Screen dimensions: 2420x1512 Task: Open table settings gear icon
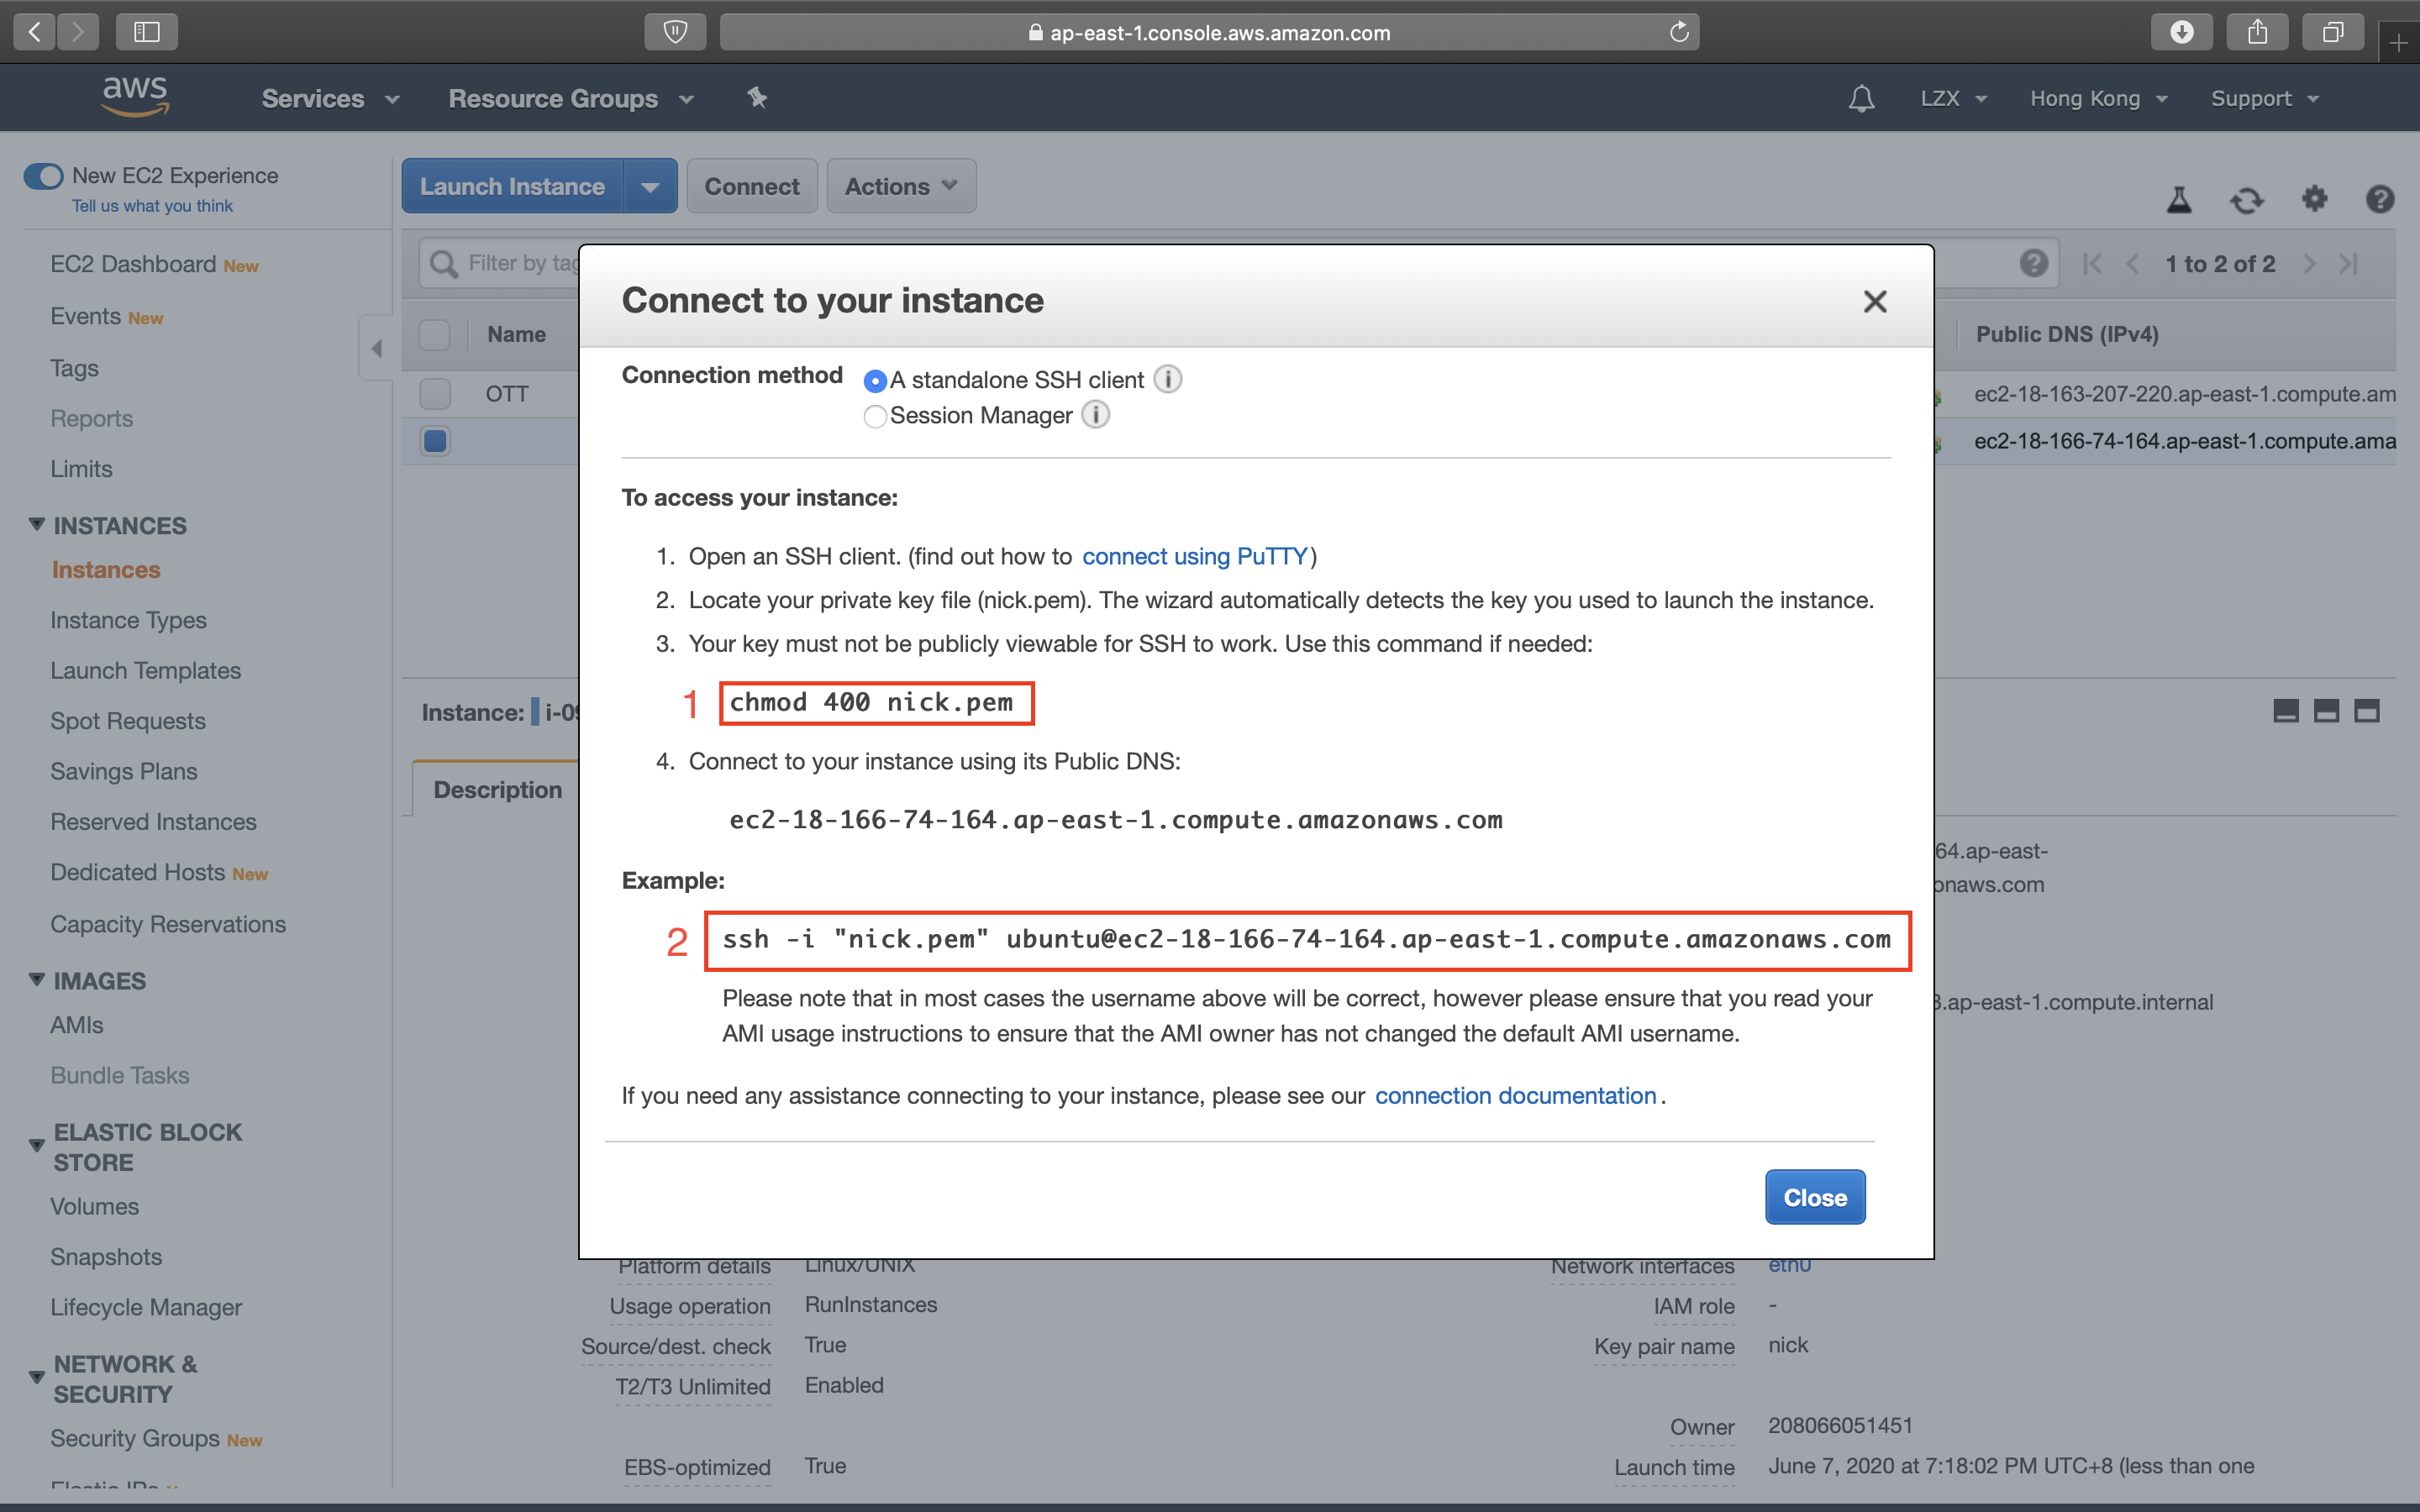[2314, 199]
